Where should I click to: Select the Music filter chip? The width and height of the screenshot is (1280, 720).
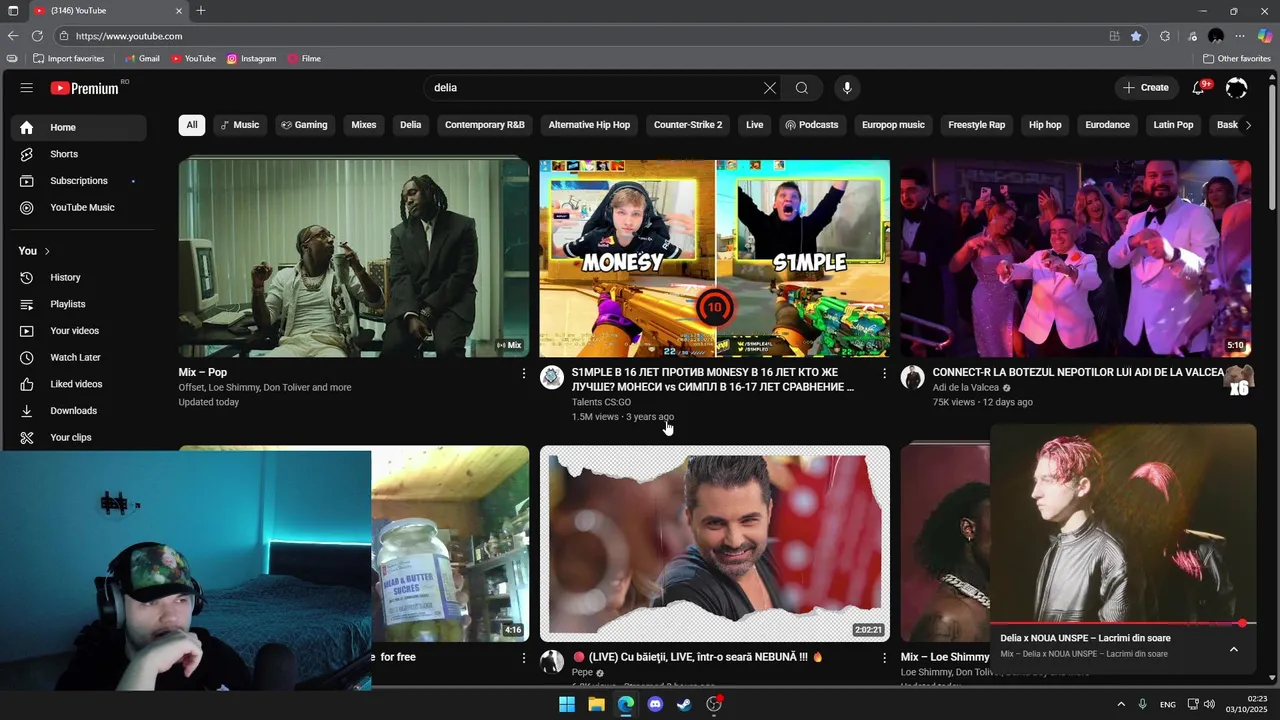click(x=239, y=125)
